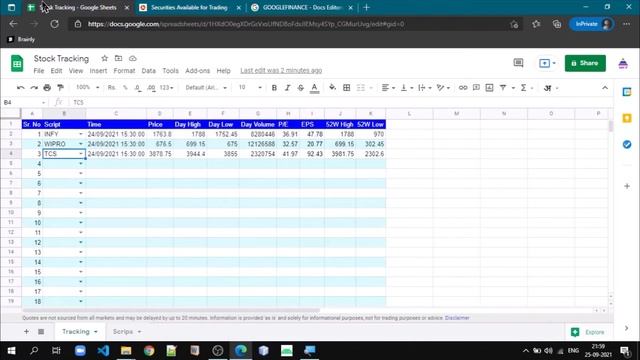Select the Paint format tool
Image resolution: width=640 pixels, height=360 pixels.
(60, 88)
